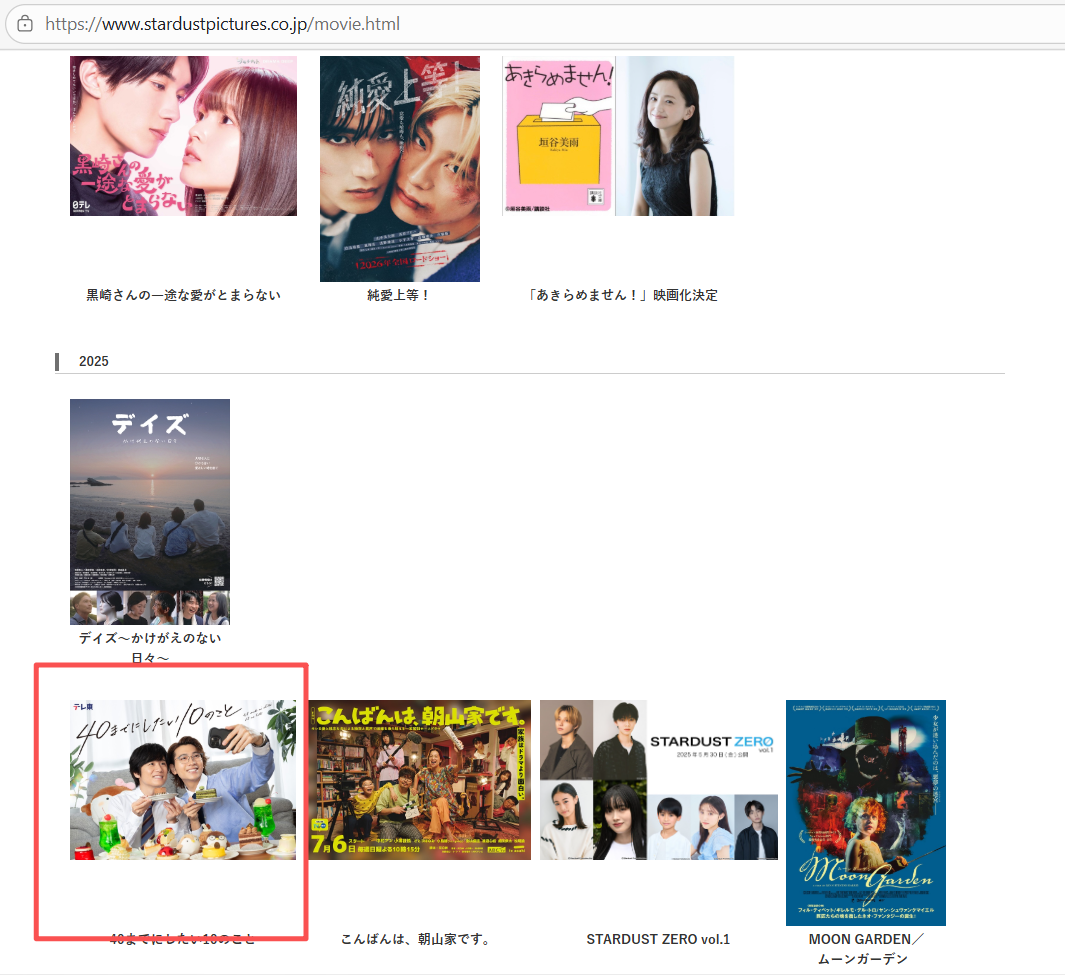
Task: Click the site security lock icon
Action: 25,24
